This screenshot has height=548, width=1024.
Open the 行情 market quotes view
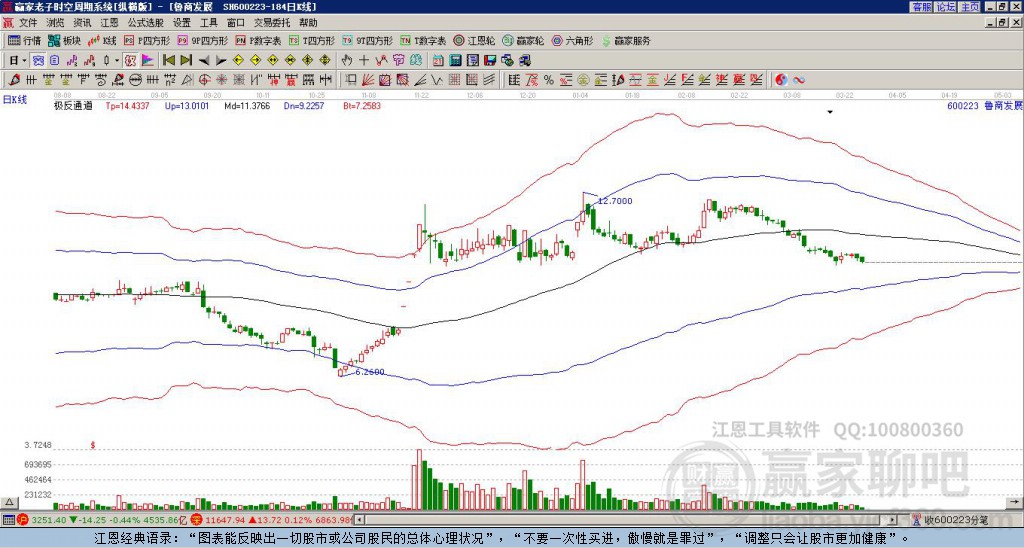[24, 41]
